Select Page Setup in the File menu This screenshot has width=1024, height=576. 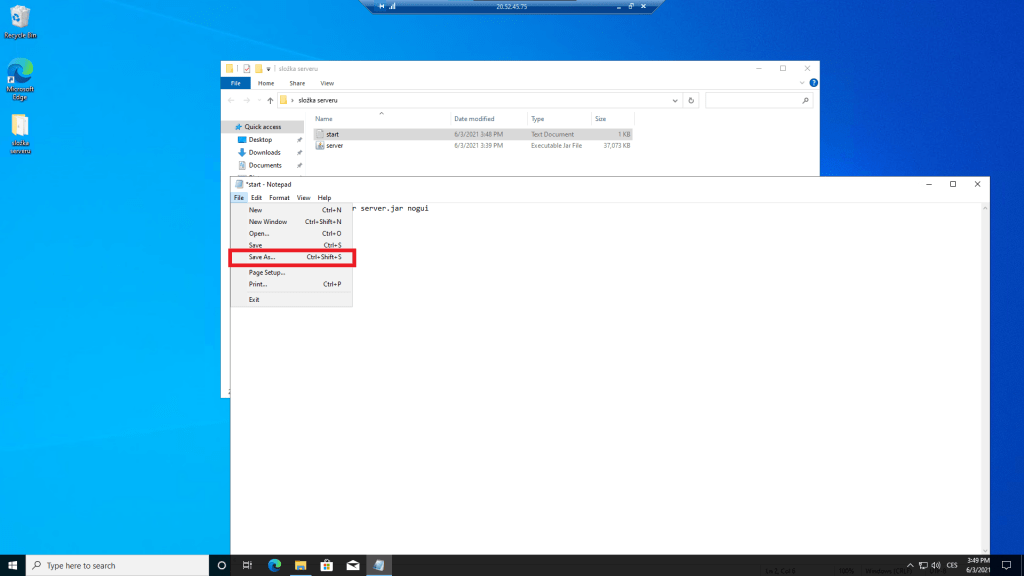(267, 272)
